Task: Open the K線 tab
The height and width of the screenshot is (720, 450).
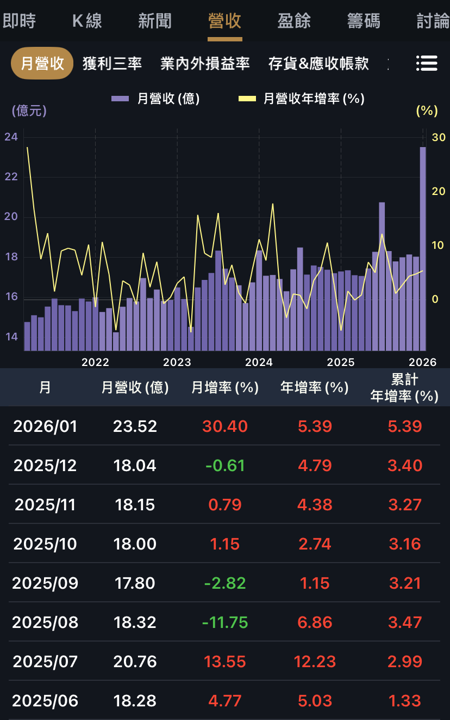Action: pyautogui.click(x=87, y=21)
